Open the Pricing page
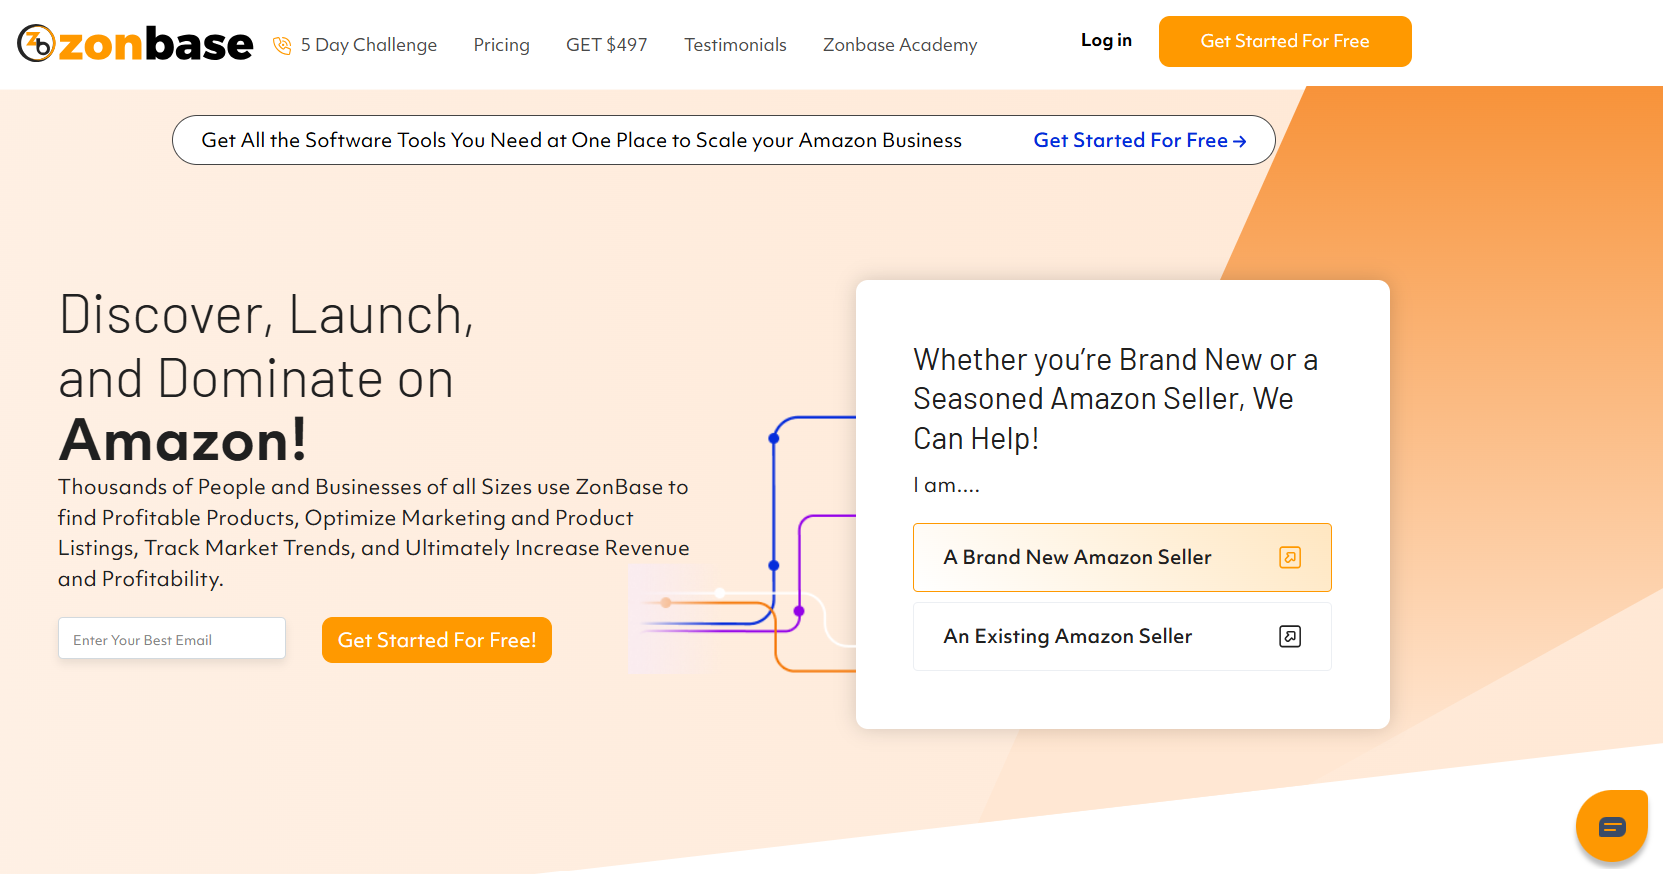This screenshot has width=1663, height=874. [x=502, y=45]
